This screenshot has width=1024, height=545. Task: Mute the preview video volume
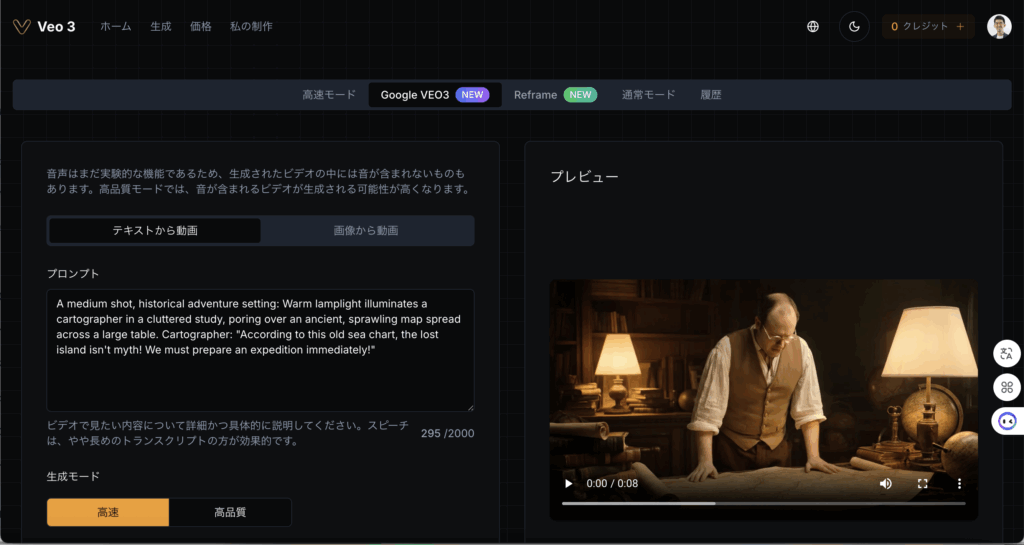(886, 484)
